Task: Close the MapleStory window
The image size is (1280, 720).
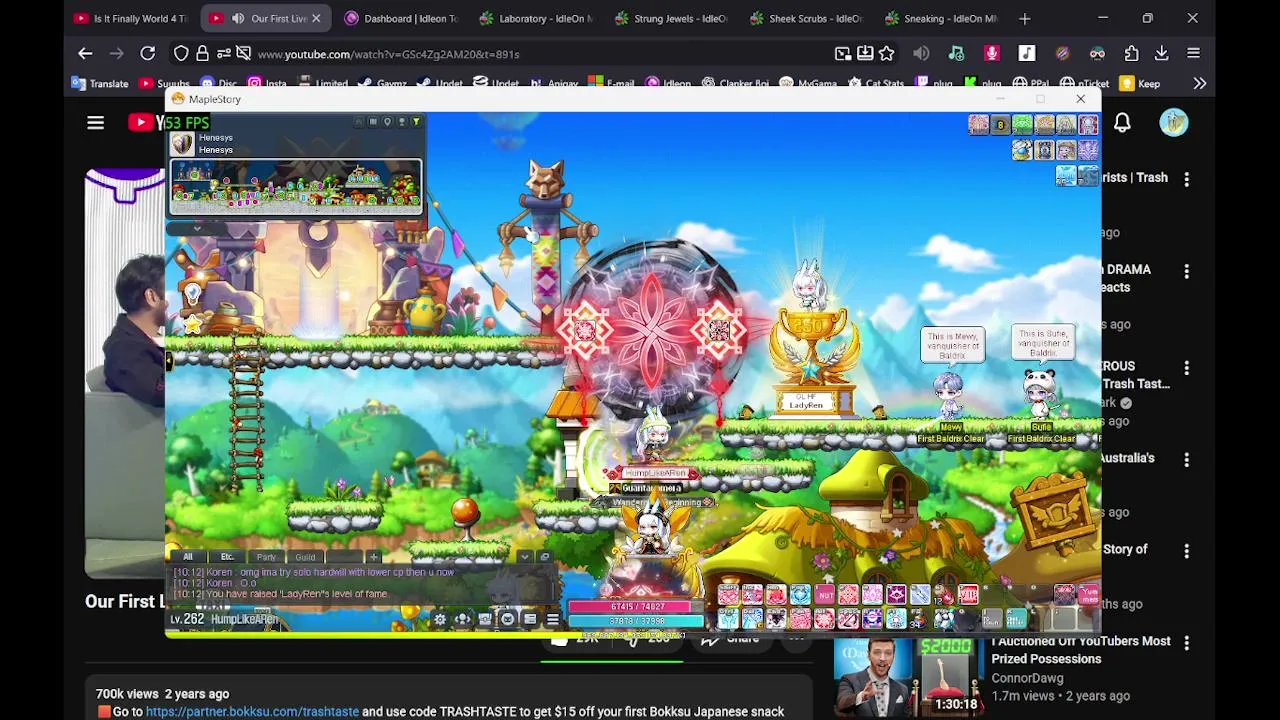Action: 1080,99
